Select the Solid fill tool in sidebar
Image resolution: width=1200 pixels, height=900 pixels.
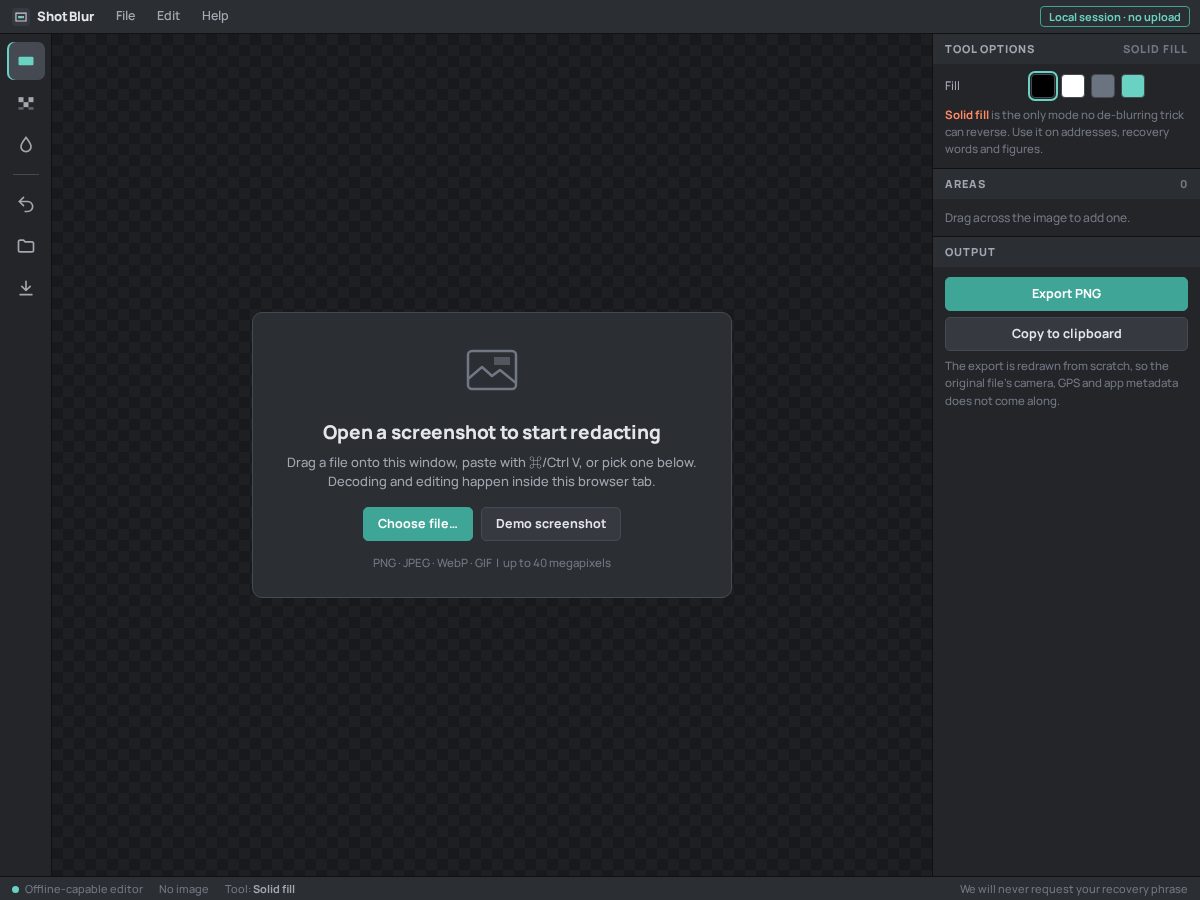(26, 61)
